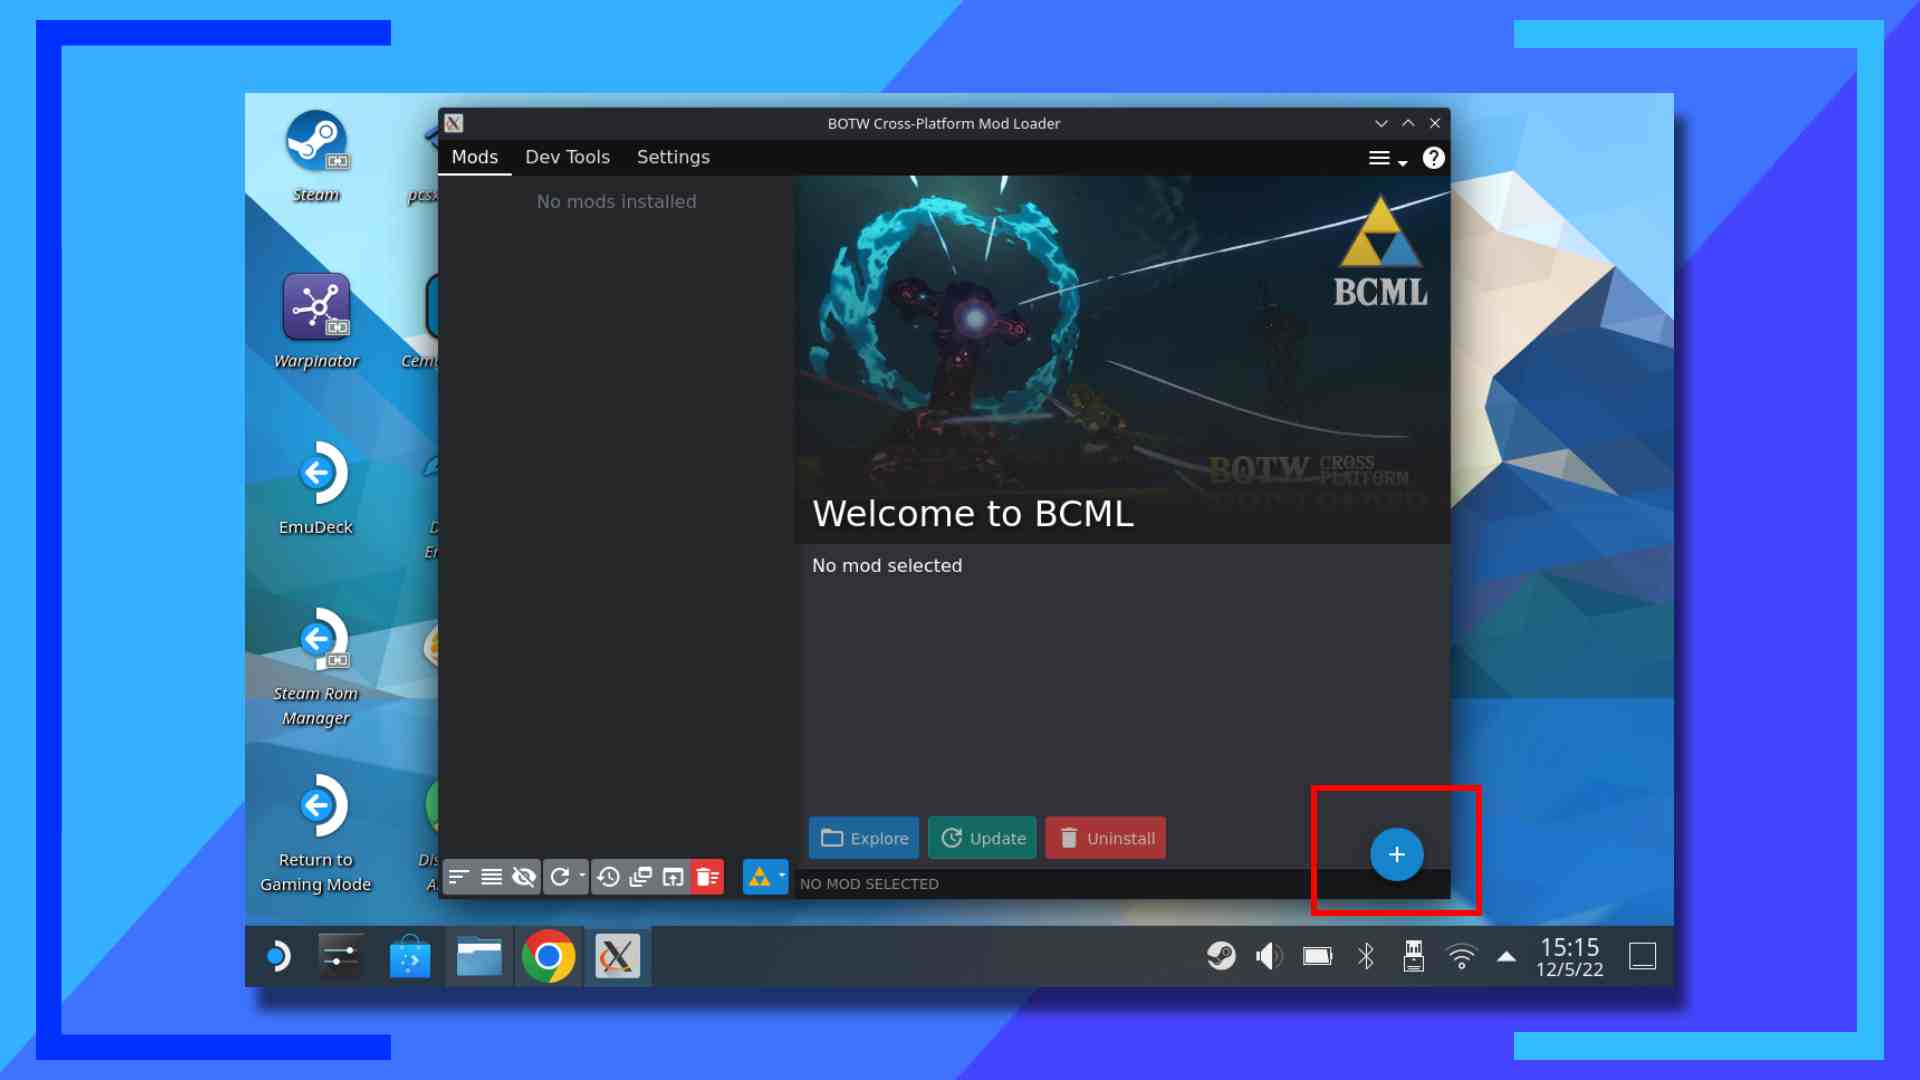Click the remerge refresh icon
The height and width of the screenshot is (1080, 1920).
561,877
